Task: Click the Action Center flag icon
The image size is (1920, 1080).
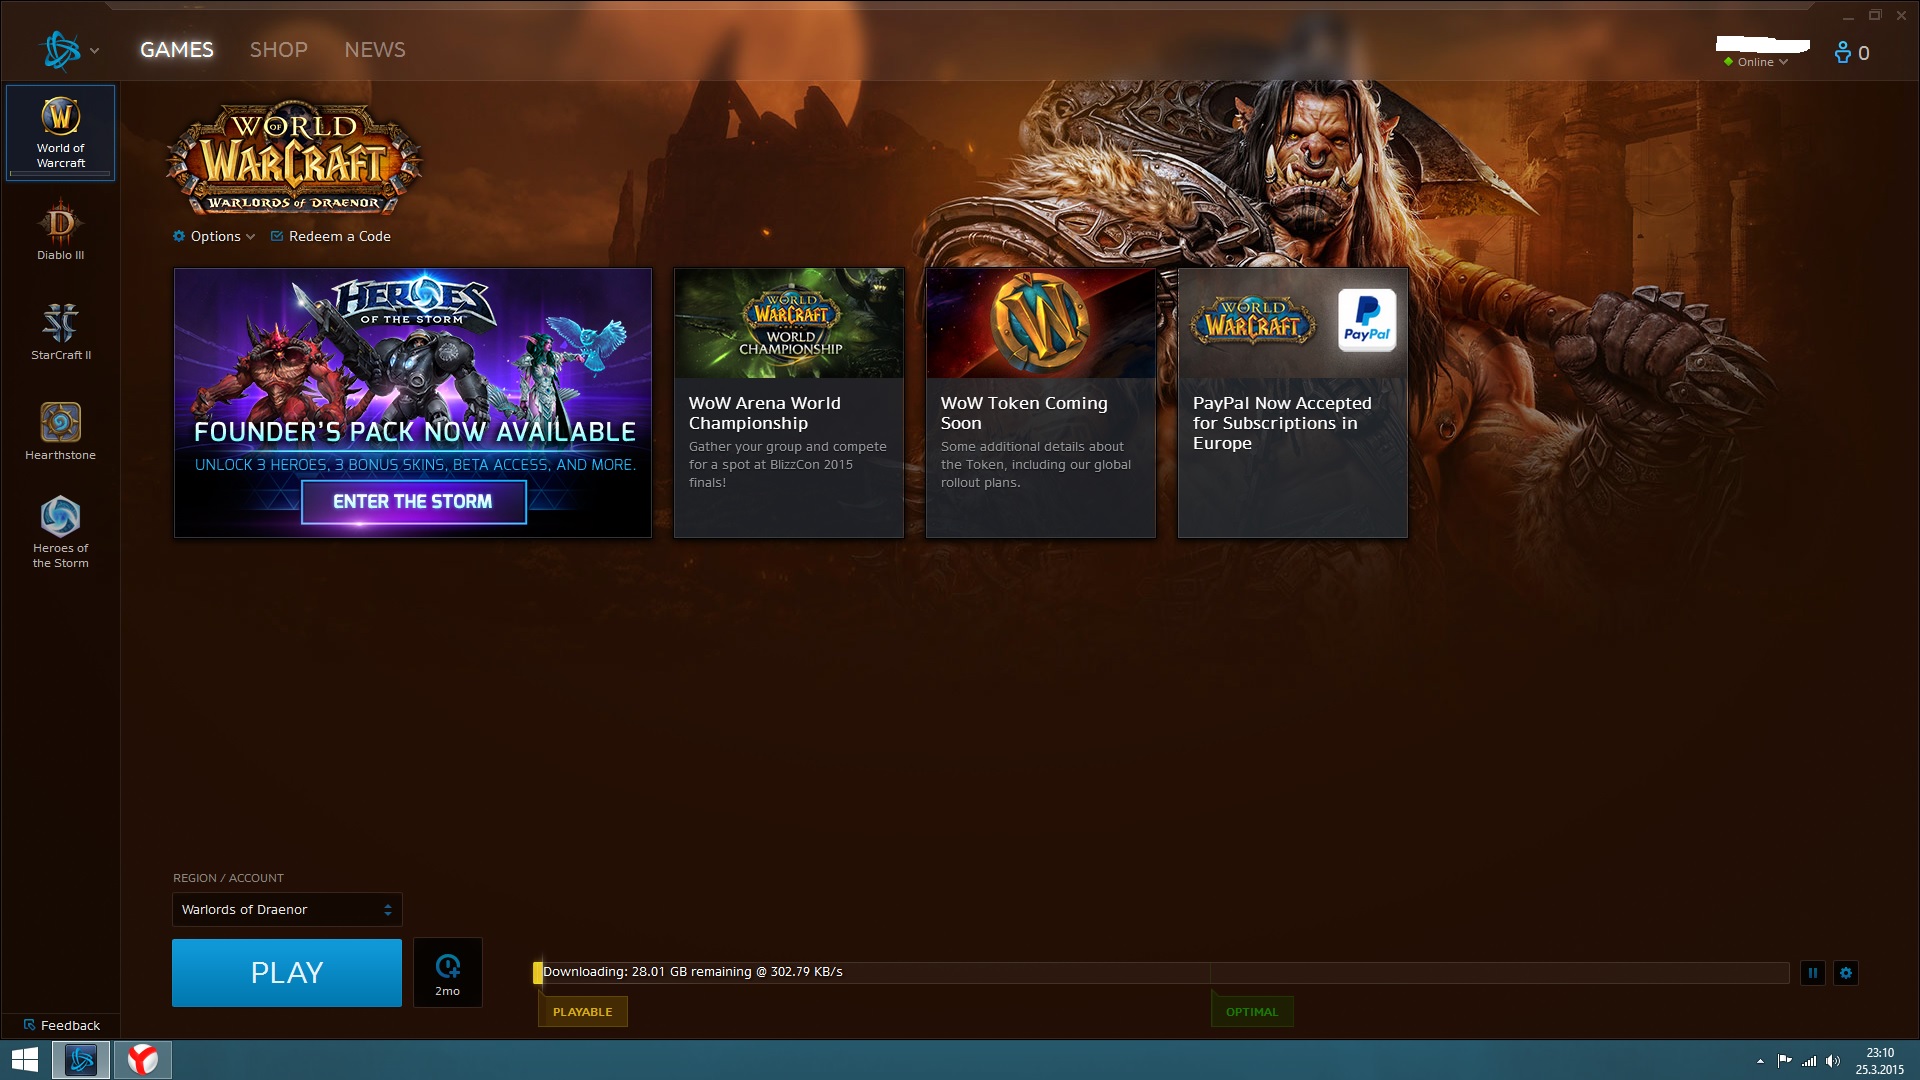Action: (1784, 1061)
